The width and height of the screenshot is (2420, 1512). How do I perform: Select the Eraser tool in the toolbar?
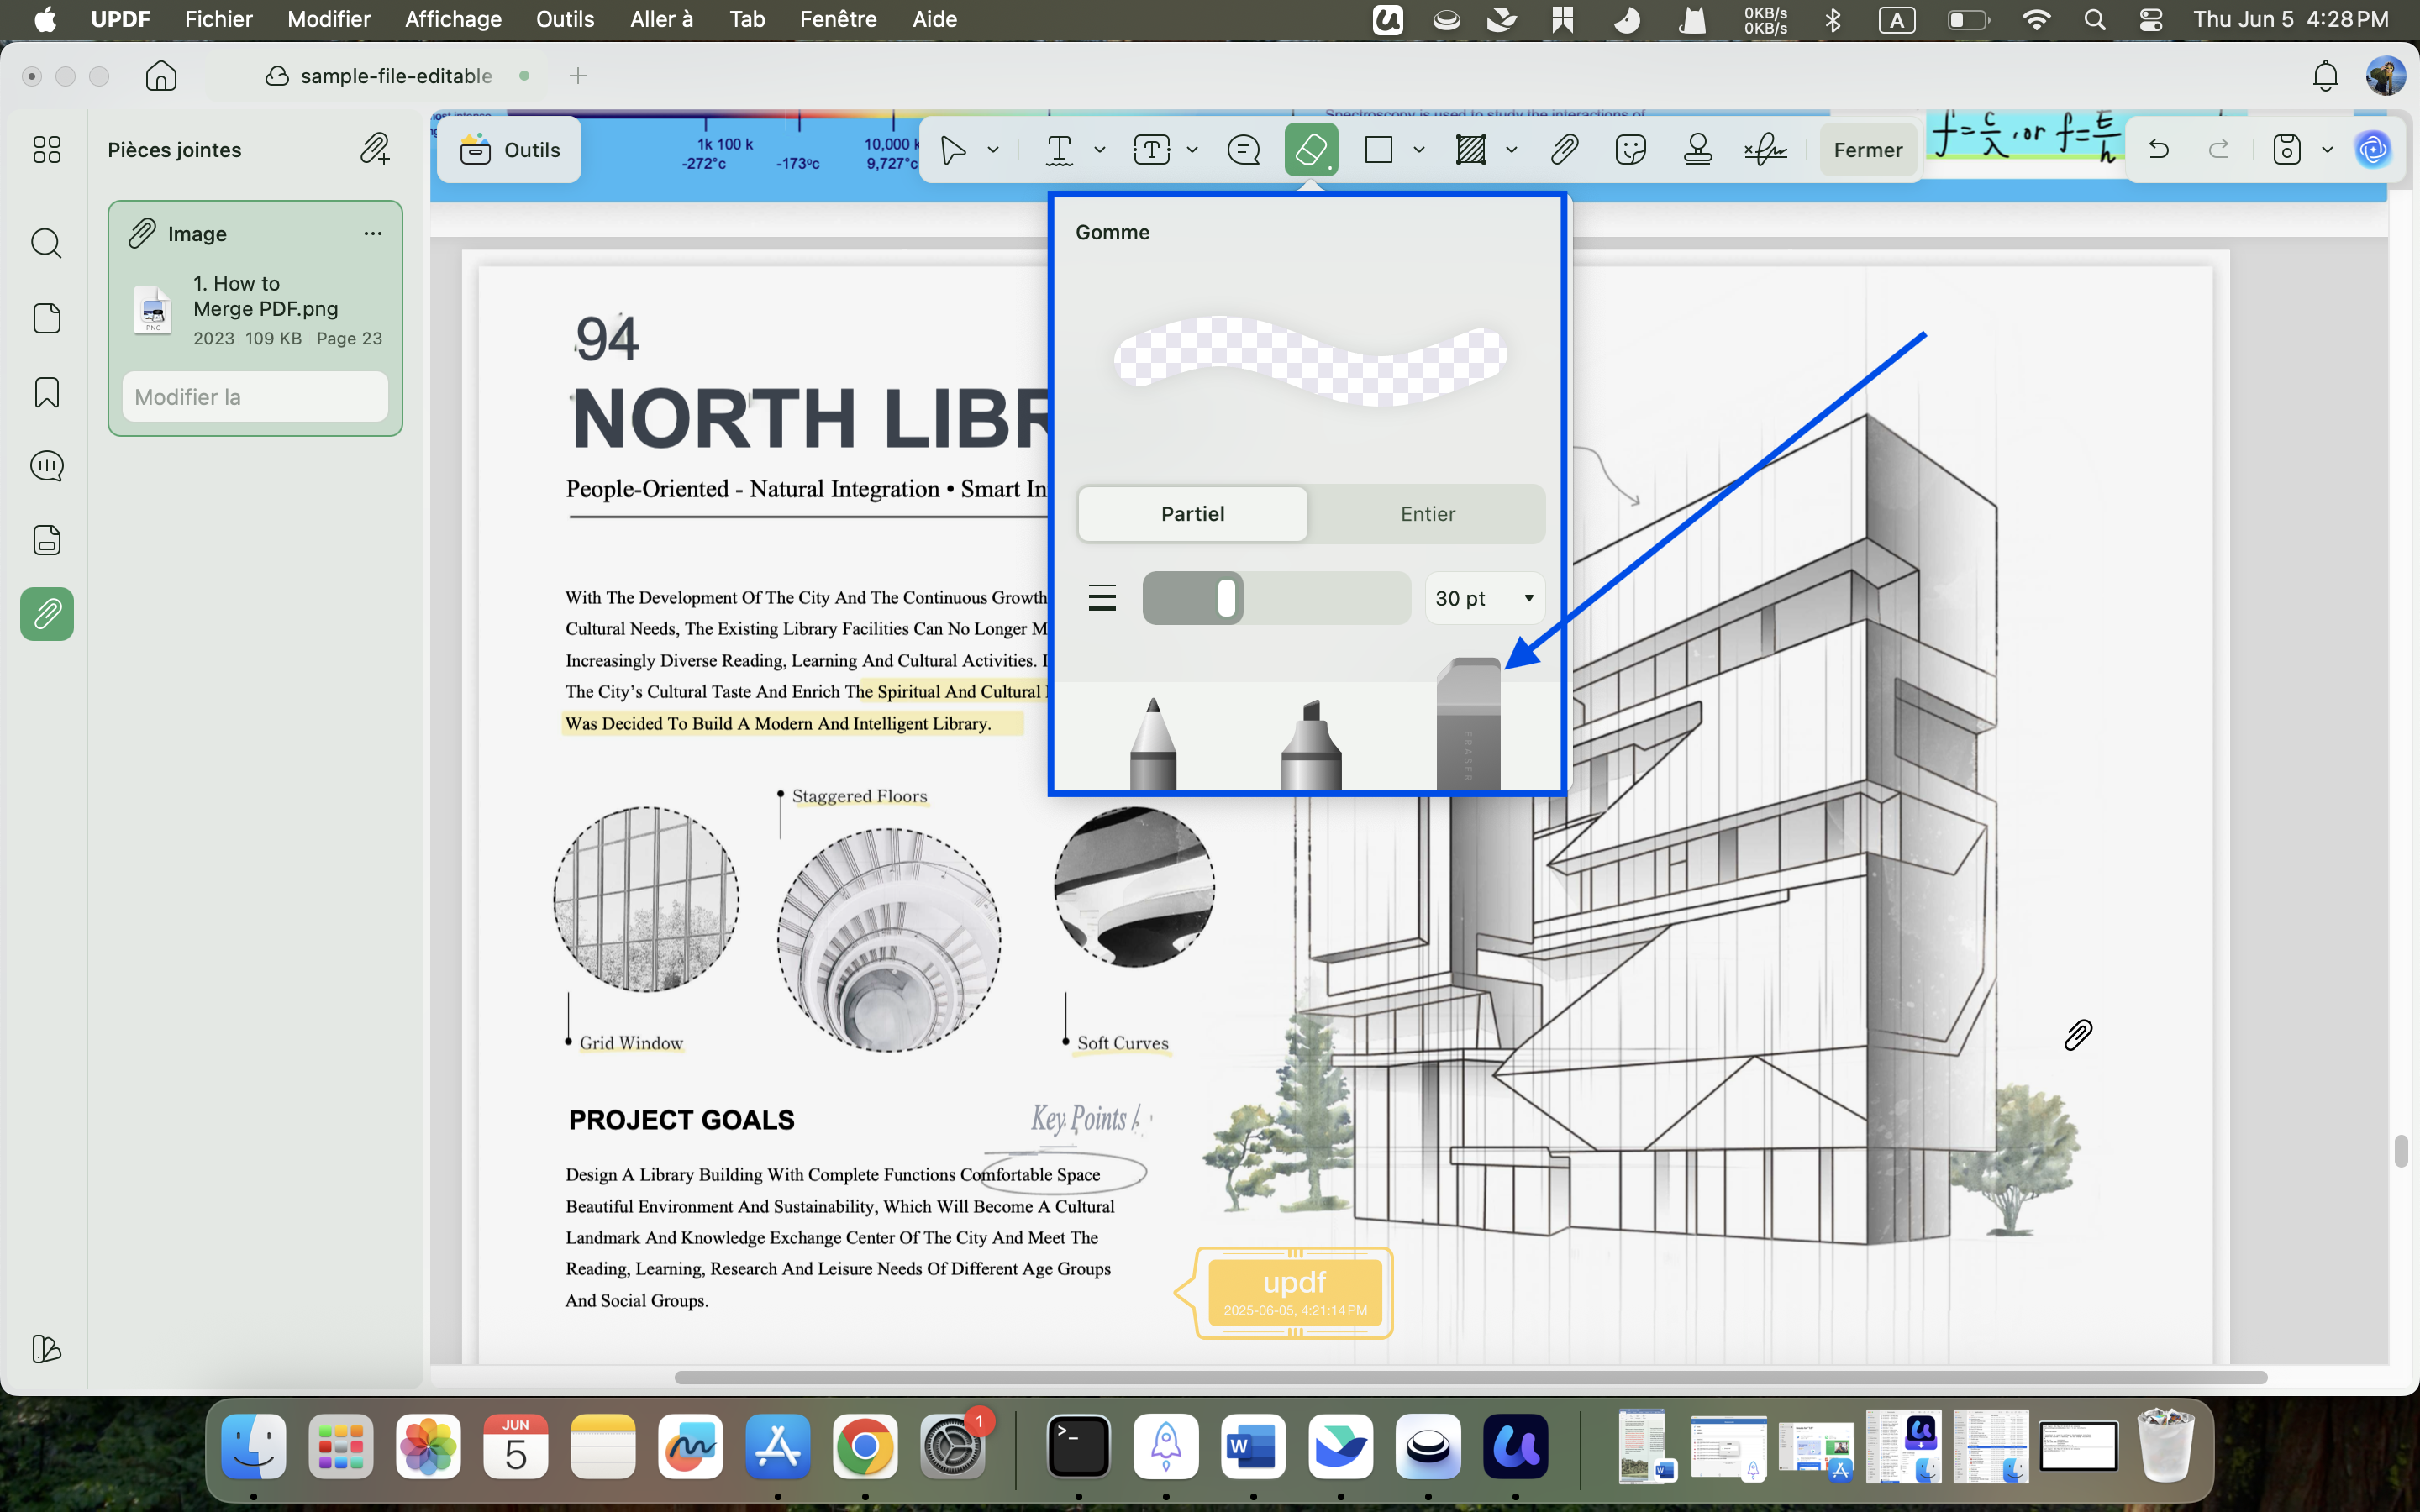tap(1311, 150)
